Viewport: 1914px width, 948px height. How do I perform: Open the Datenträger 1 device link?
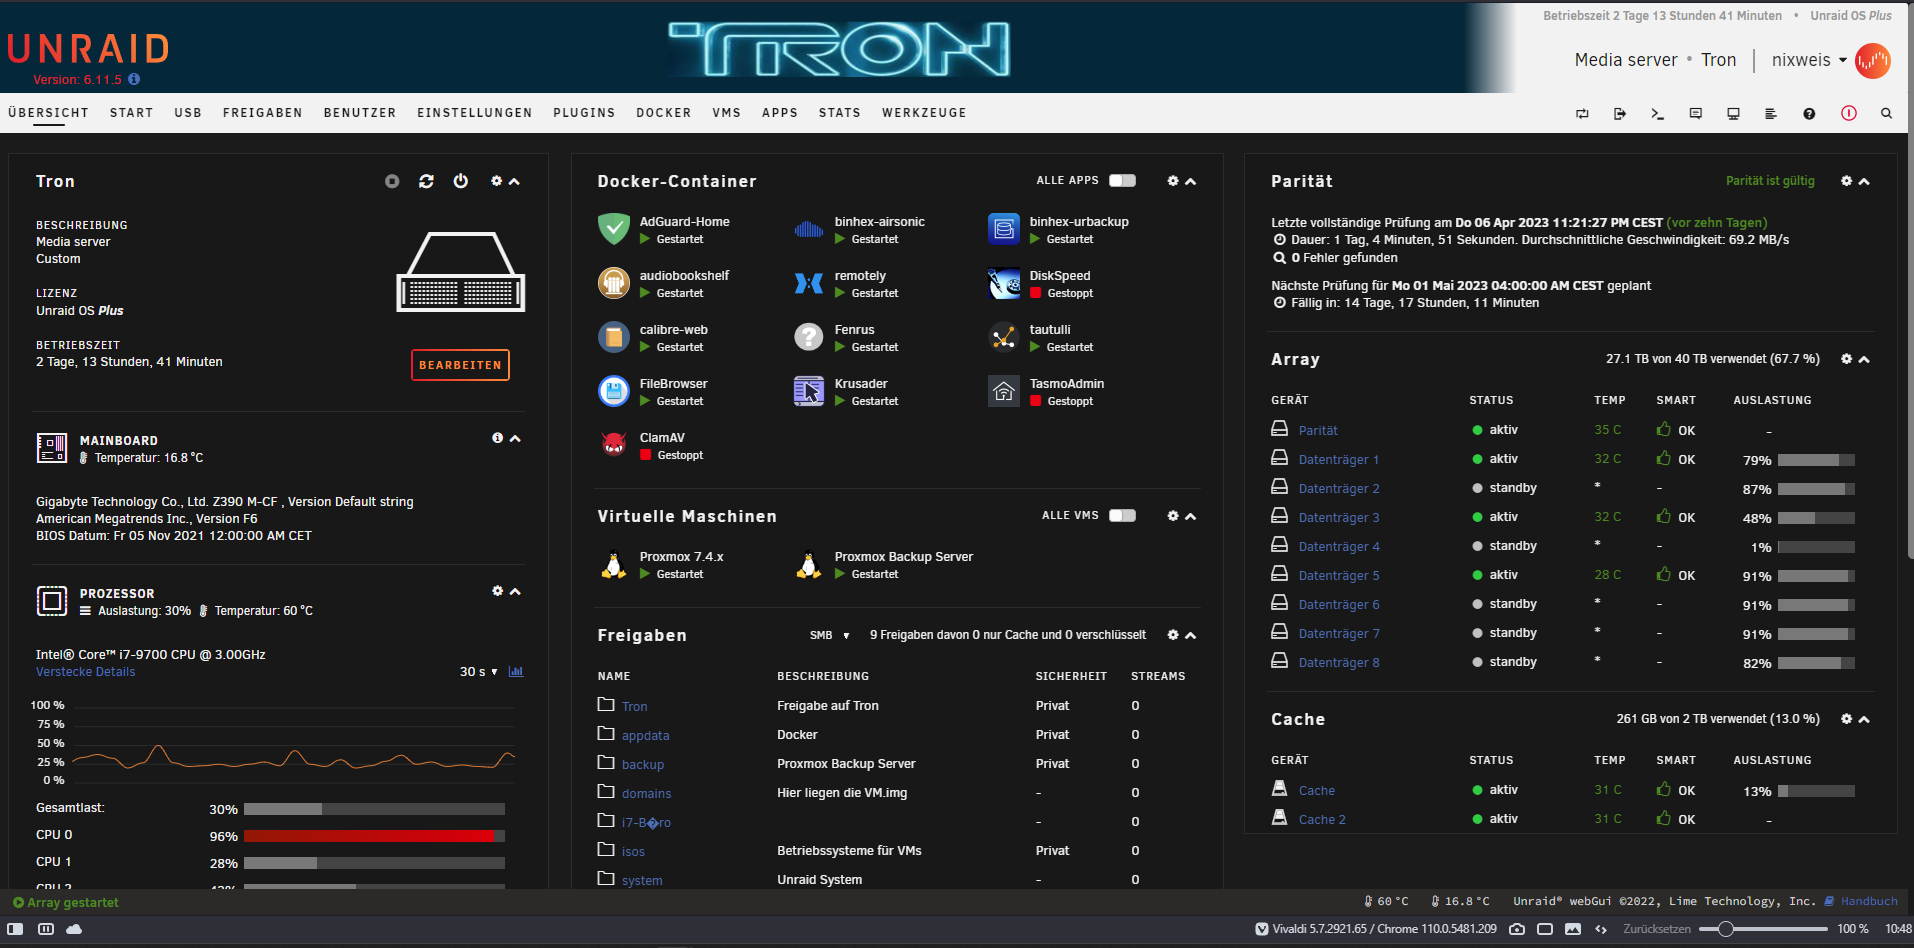point(1338,460)
